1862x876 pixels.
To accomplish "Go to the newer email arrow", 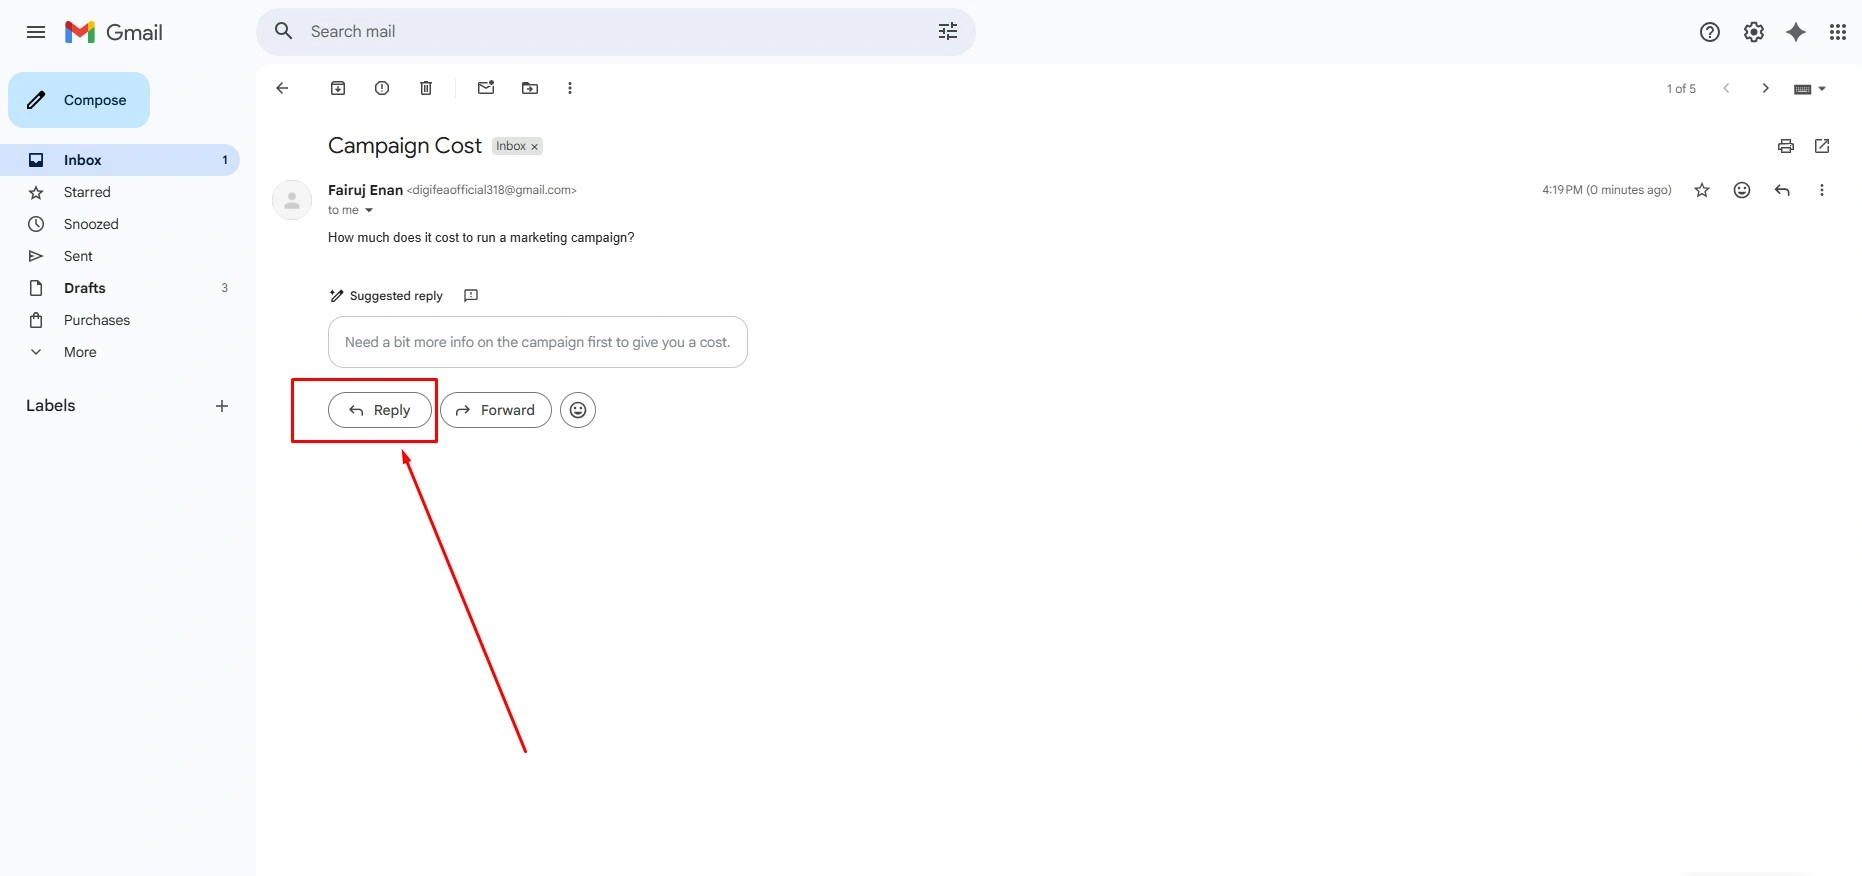I will coord(1726,88).
